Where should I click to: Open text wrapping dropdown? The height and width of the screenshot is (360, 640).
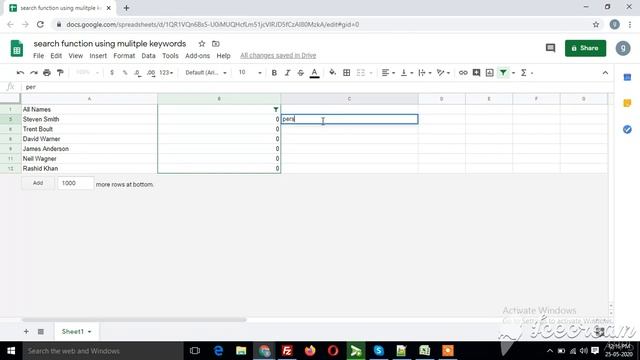pos(425,73)
